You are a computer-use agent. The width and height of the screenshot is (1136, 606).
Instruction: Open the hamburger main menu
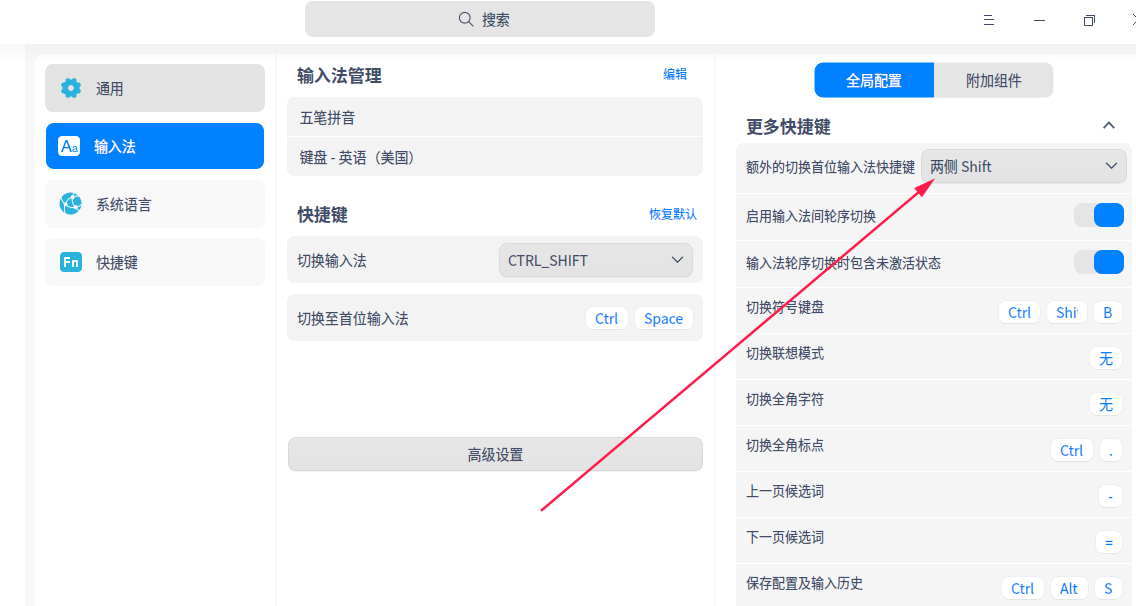(989, 20)
